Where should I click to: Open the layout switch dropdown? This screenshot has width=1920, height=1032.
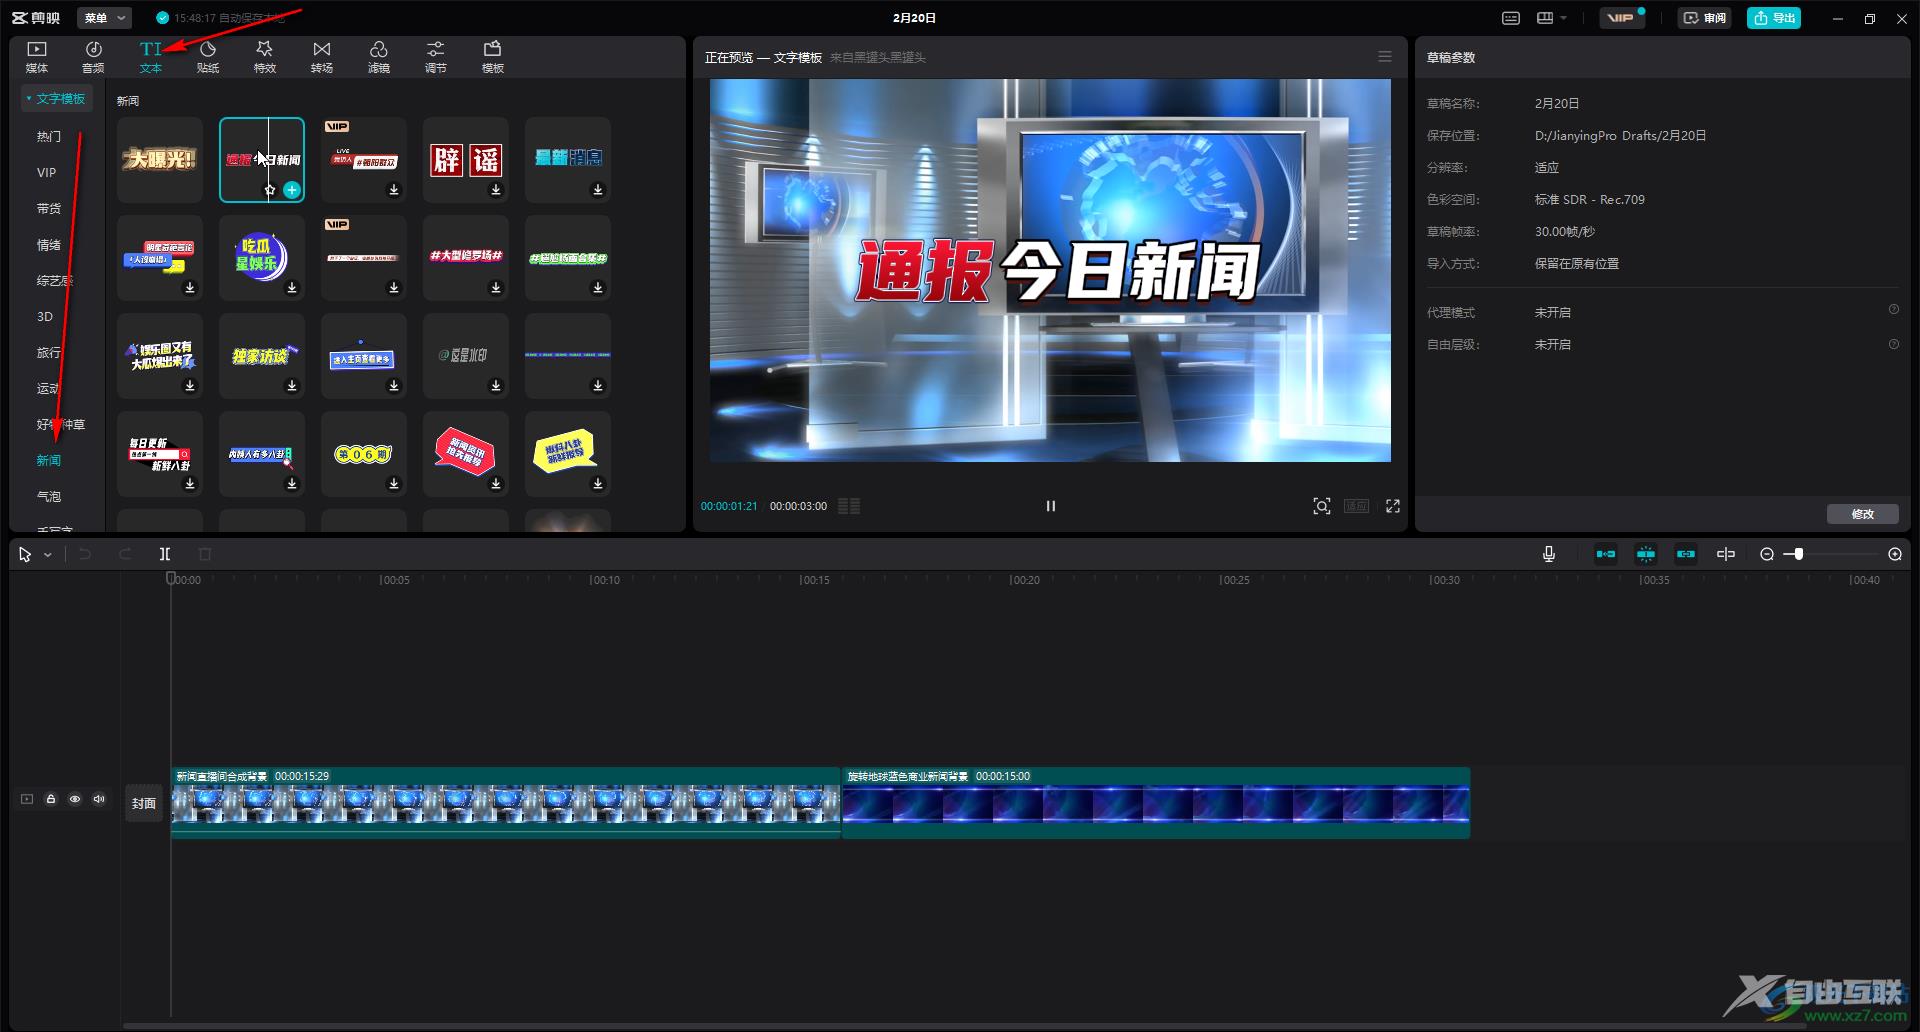tap(1552, 18)
